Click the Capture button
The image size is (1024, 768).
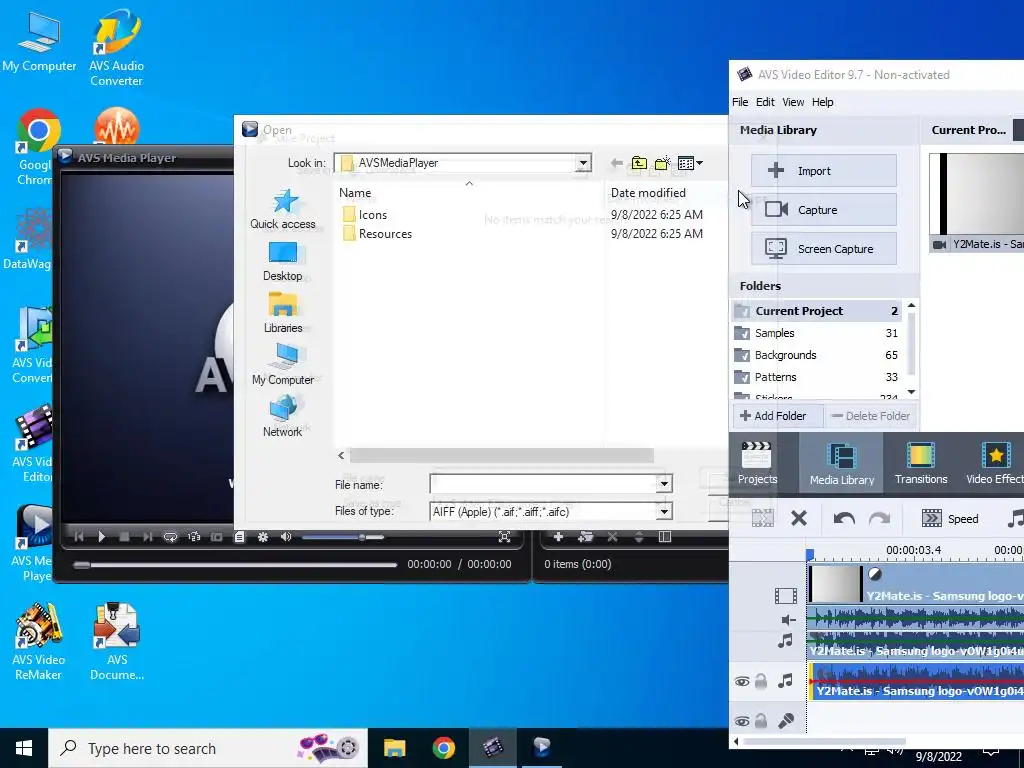[824, 210]
